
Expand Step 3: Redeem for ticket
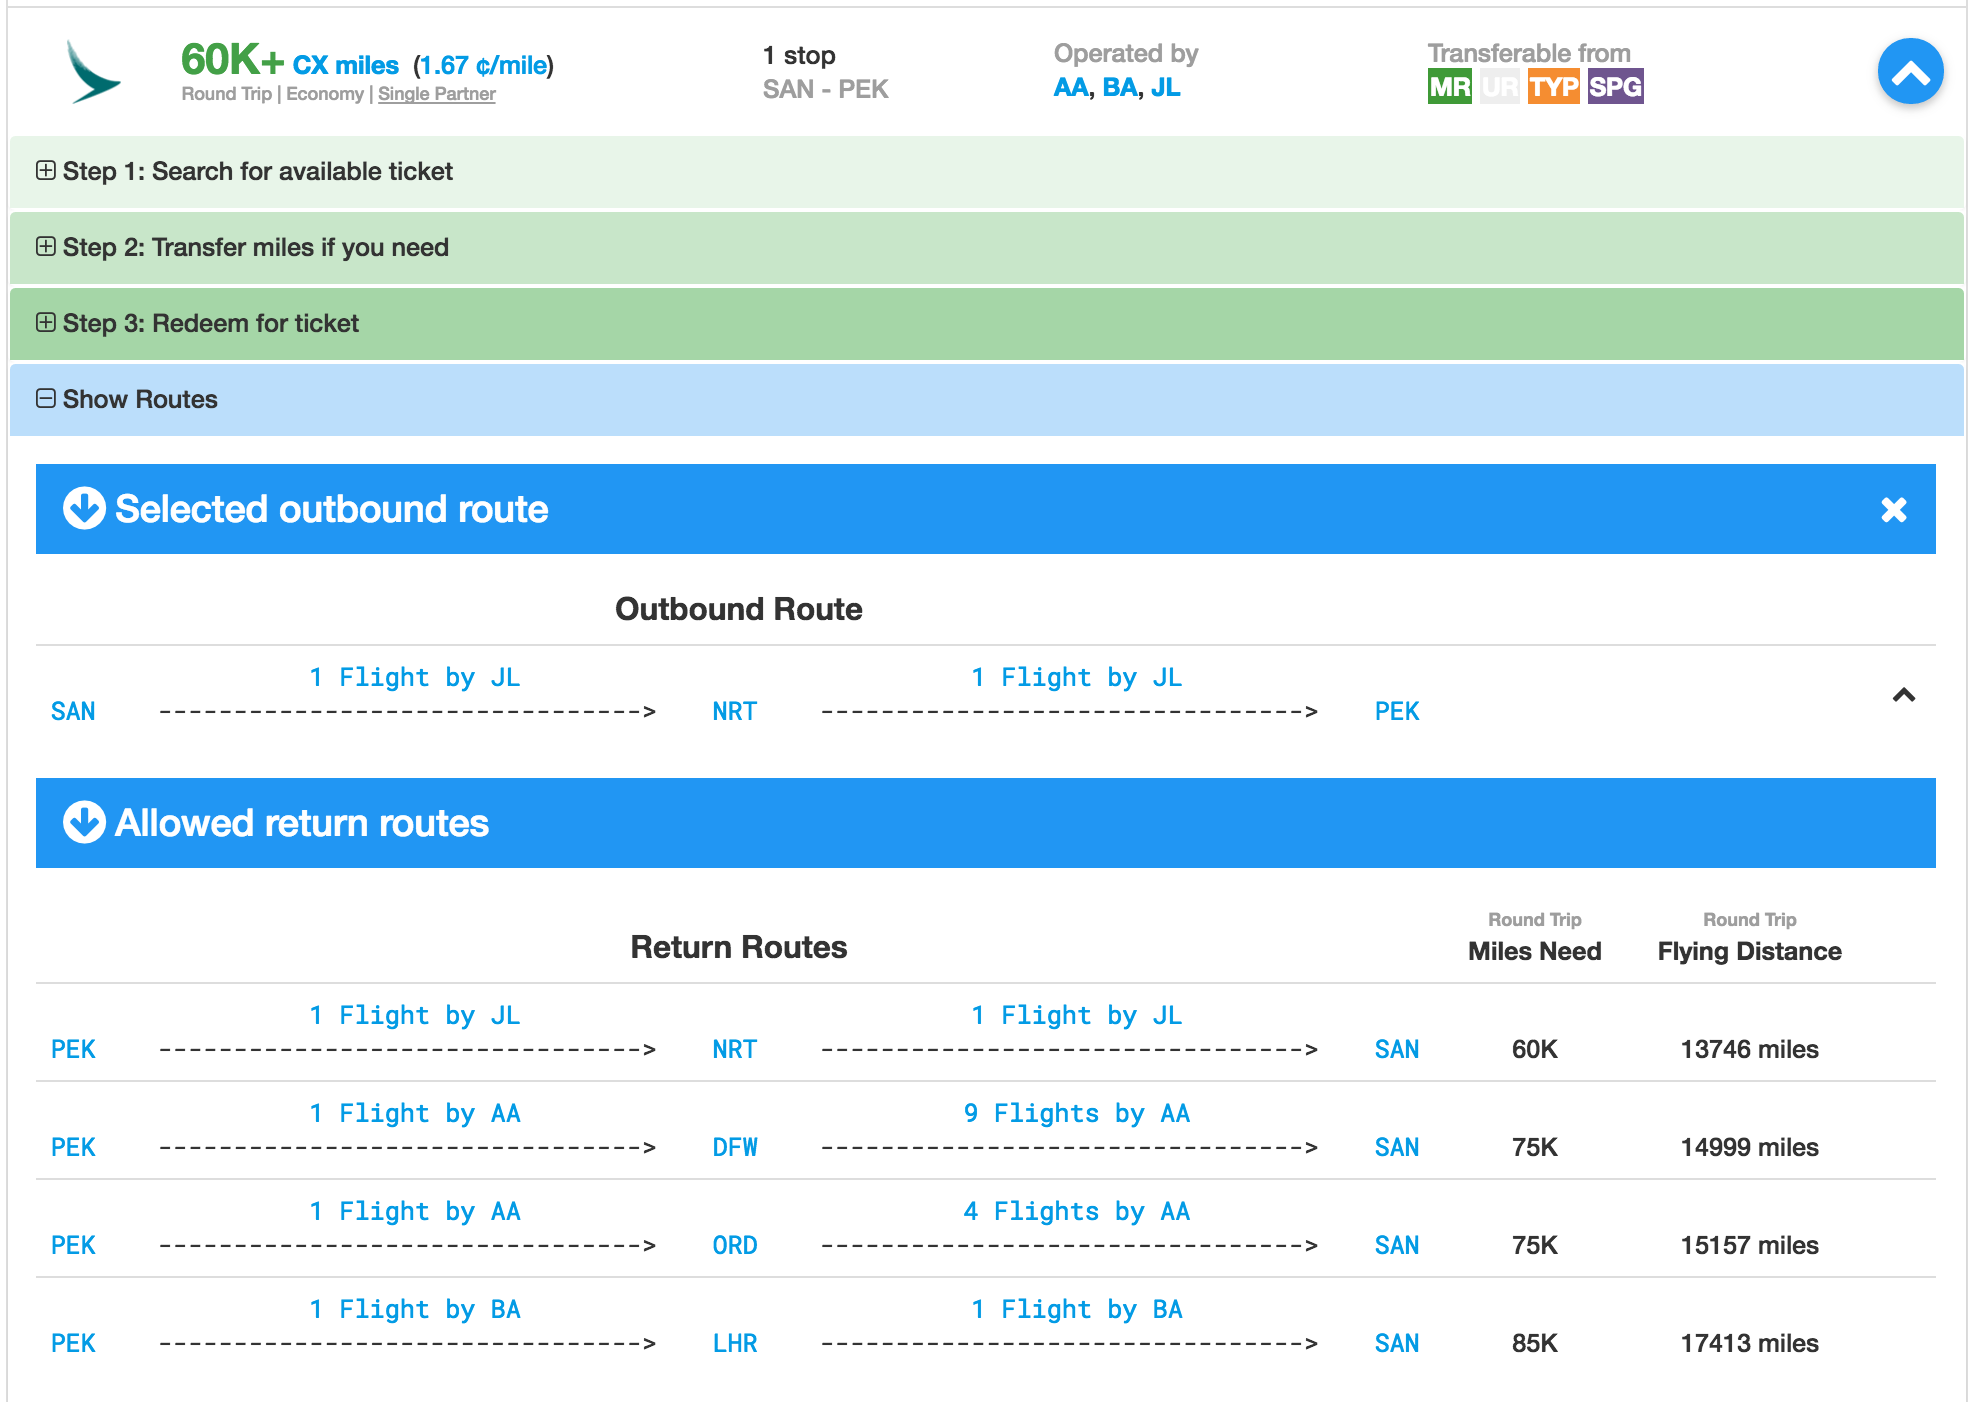[x=987, y=324]
